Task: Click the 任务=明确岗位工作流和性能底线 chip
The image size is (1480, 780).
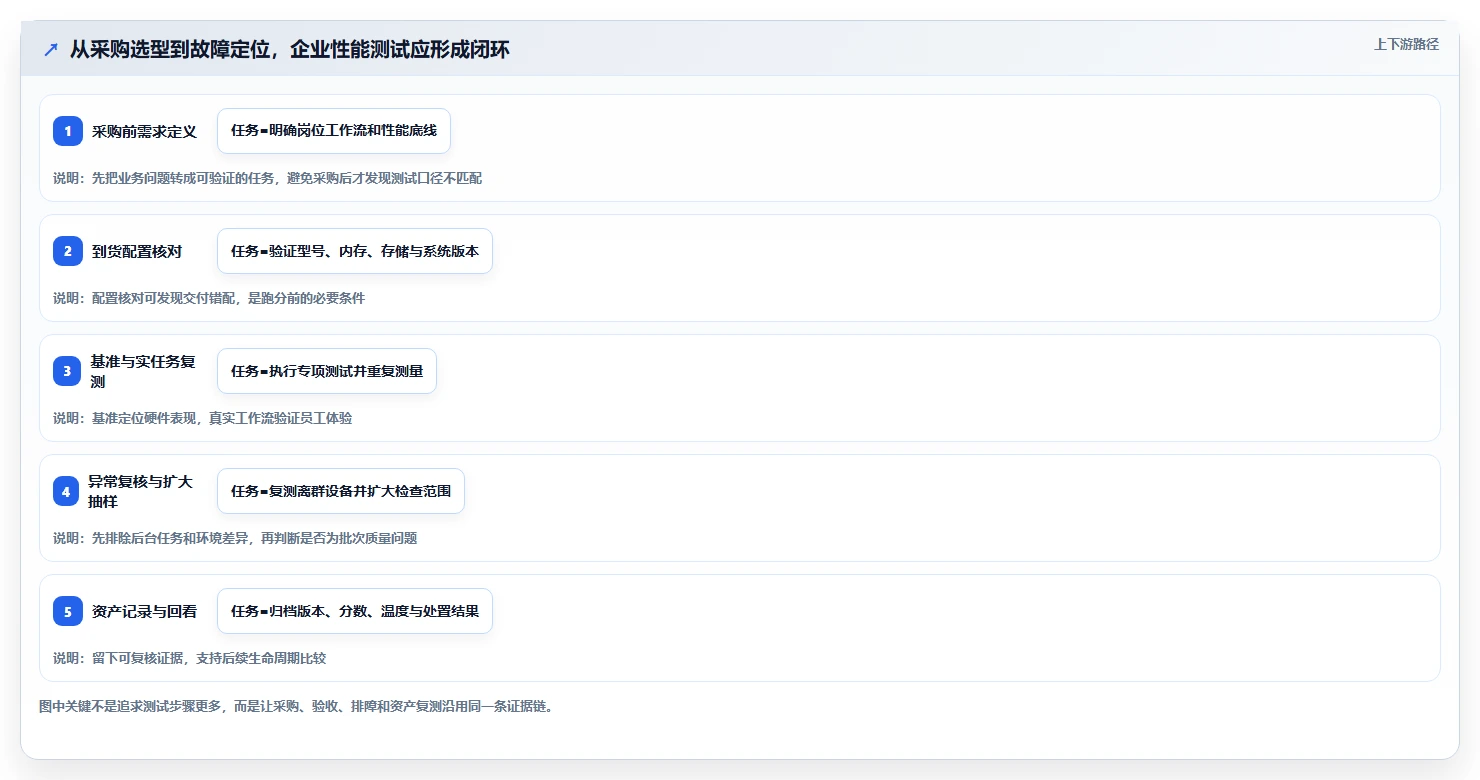Action: coord(334,131)
